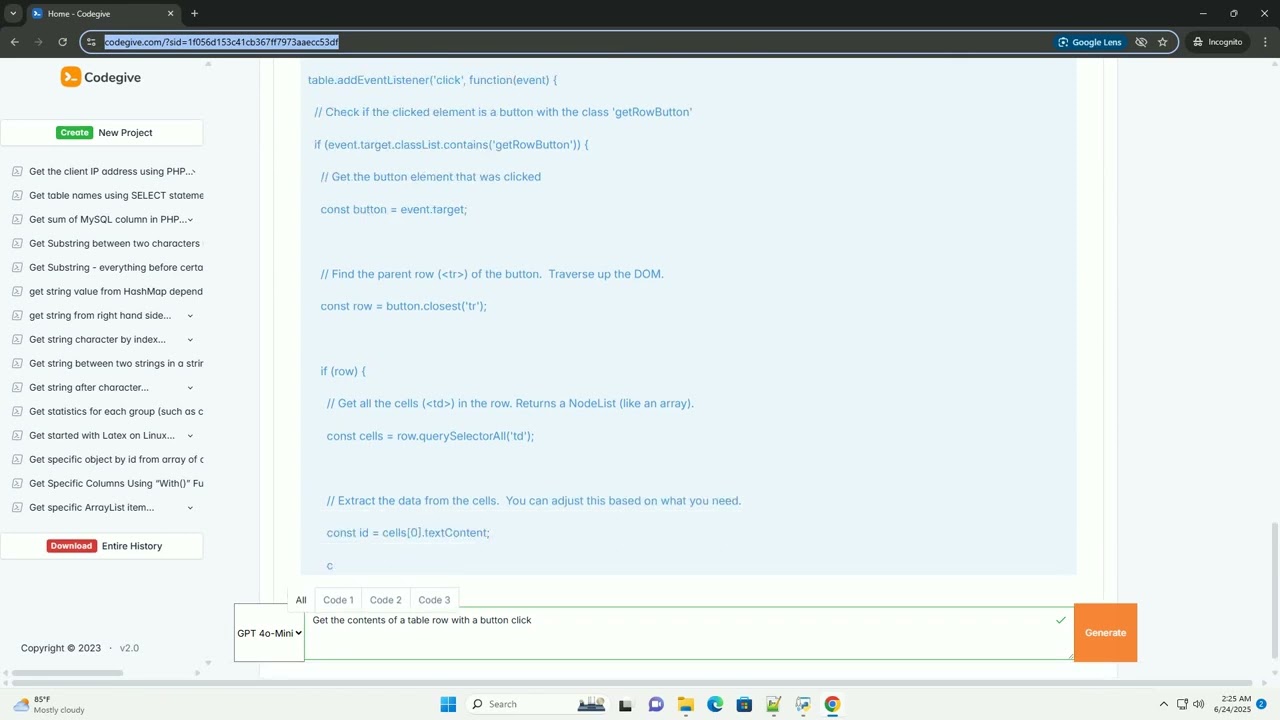The width and height of the screenshot is (1280, 720).
Task: Click the third-party cookies eye icon
Action: coord(1141,42)
